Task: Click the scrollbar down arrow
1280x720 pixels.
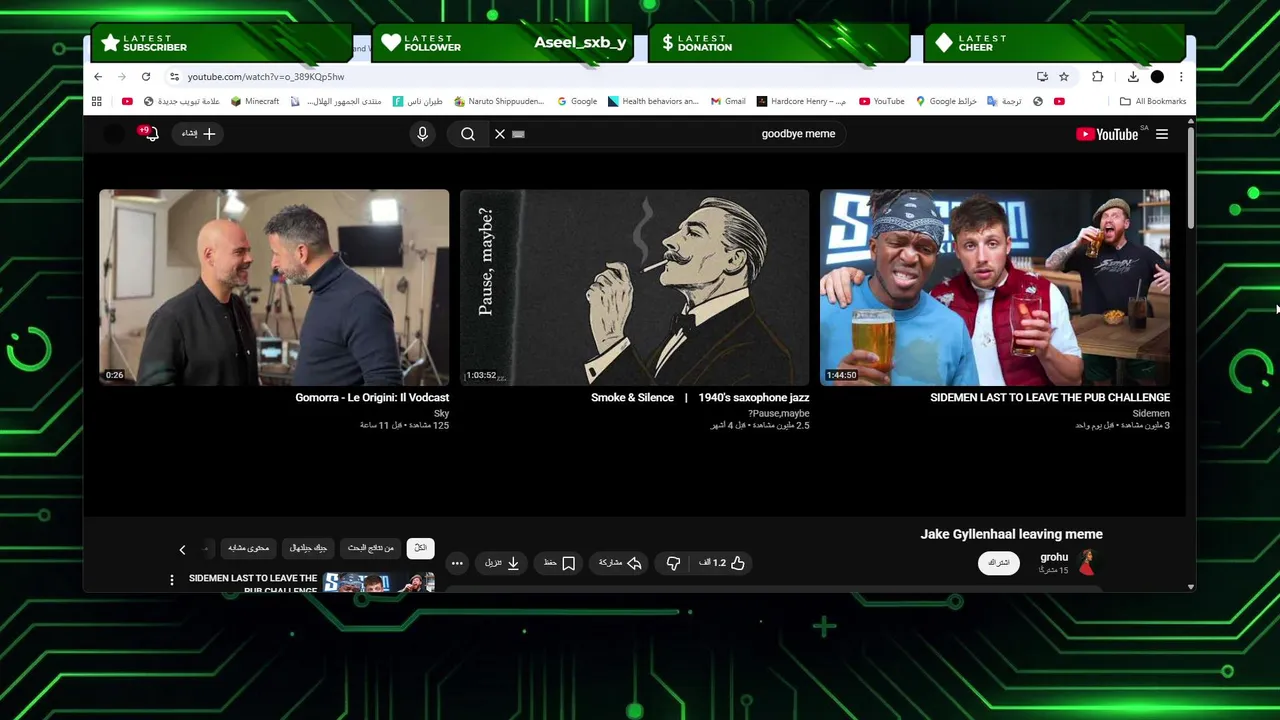Action: coord(1190,587)
